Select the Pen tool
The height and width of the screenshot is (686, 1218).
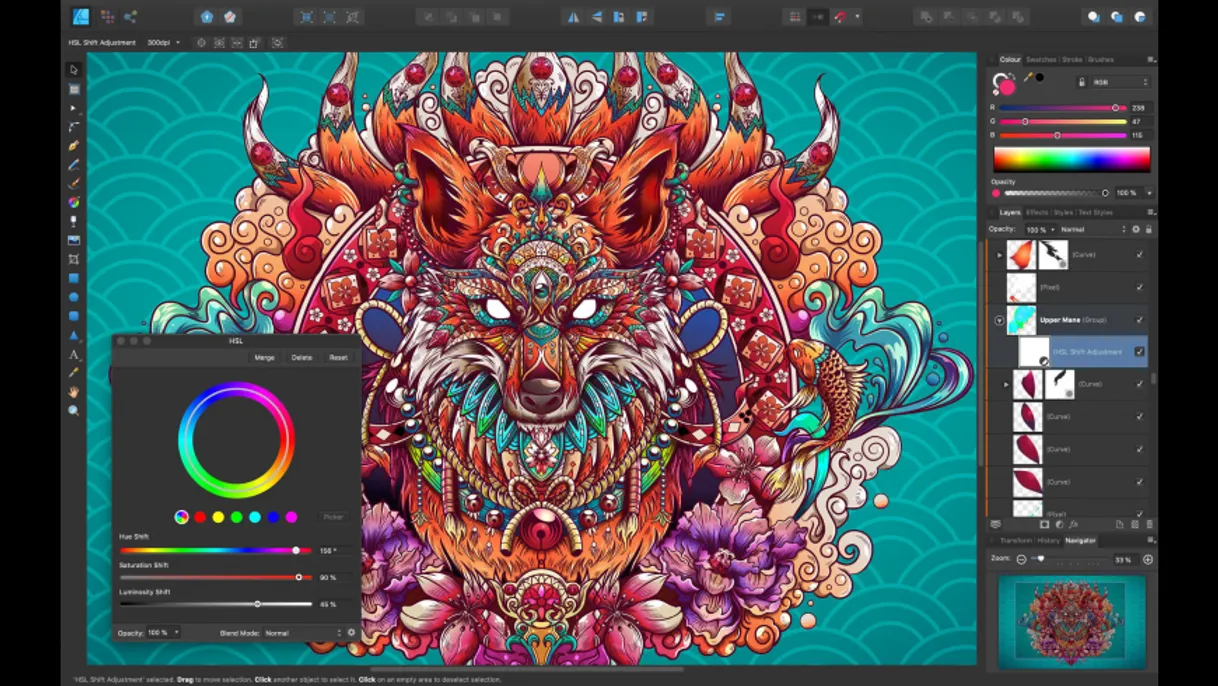point(74,146)
